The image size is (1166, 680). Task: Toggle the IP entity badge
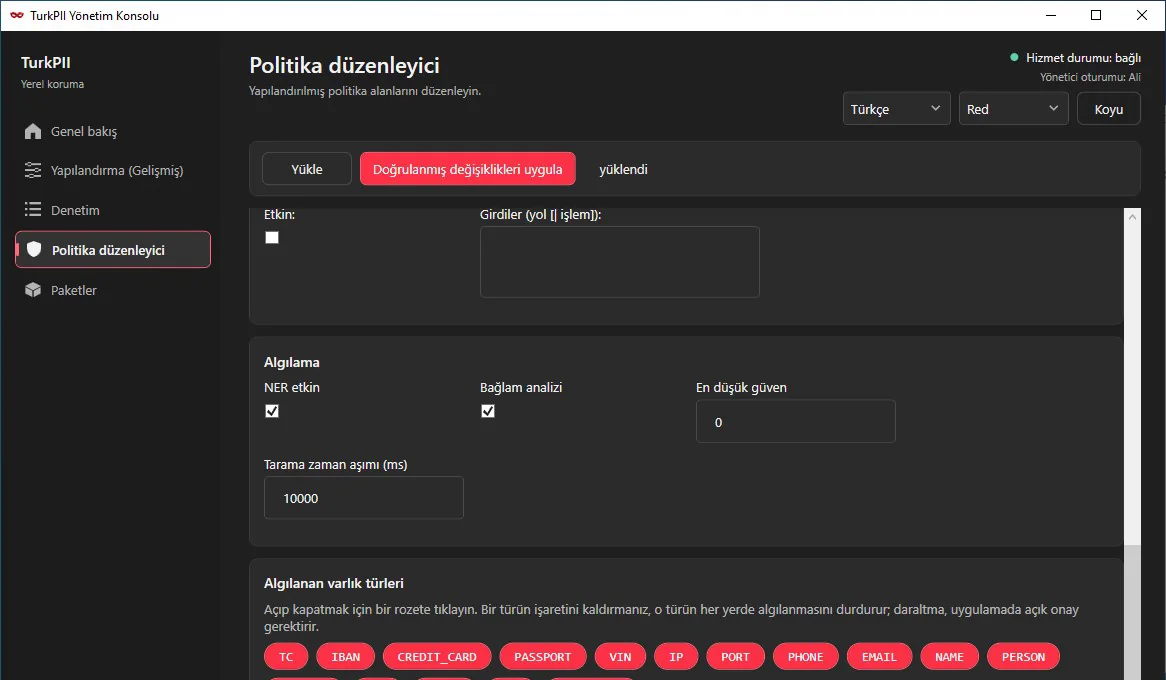pos(676,657)
